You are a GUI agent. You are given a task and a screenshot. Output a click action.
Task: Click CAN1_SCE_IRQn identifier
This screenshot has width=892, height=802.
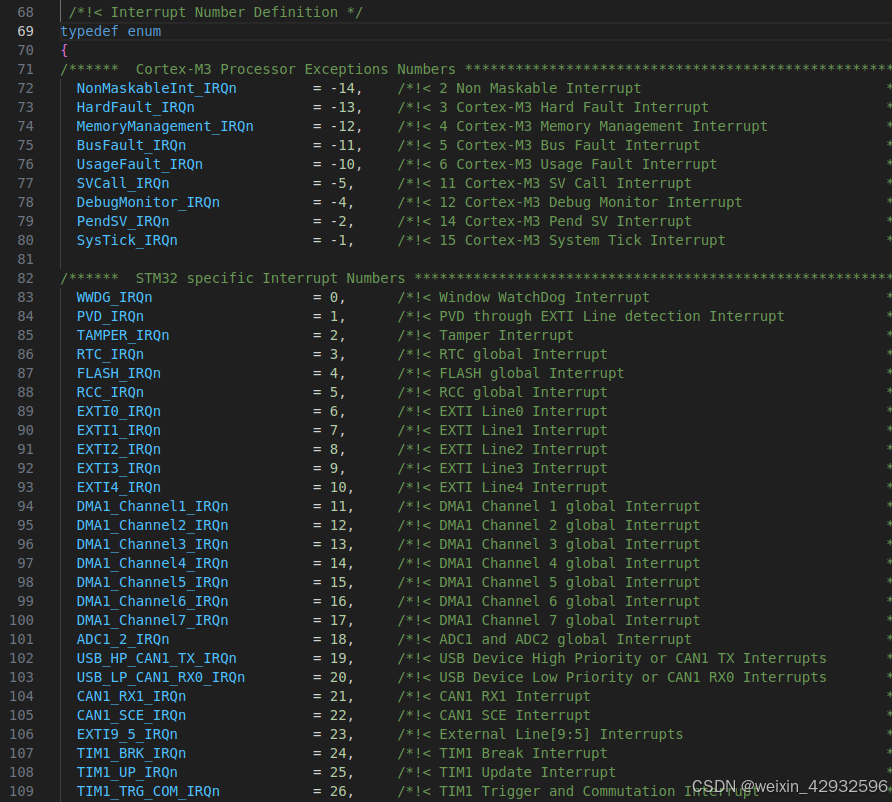tap(131, 715)
